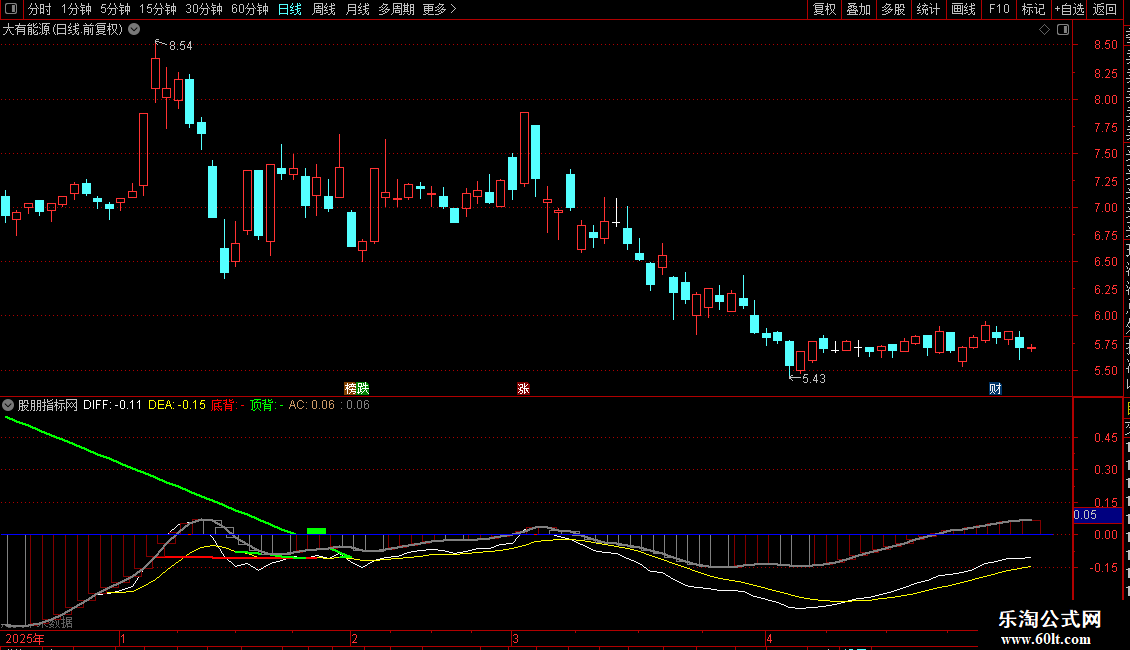This screenshot has height=650, width=1130.
Task: Switch to 周线 weekly chart
Action: pos(324,9)
